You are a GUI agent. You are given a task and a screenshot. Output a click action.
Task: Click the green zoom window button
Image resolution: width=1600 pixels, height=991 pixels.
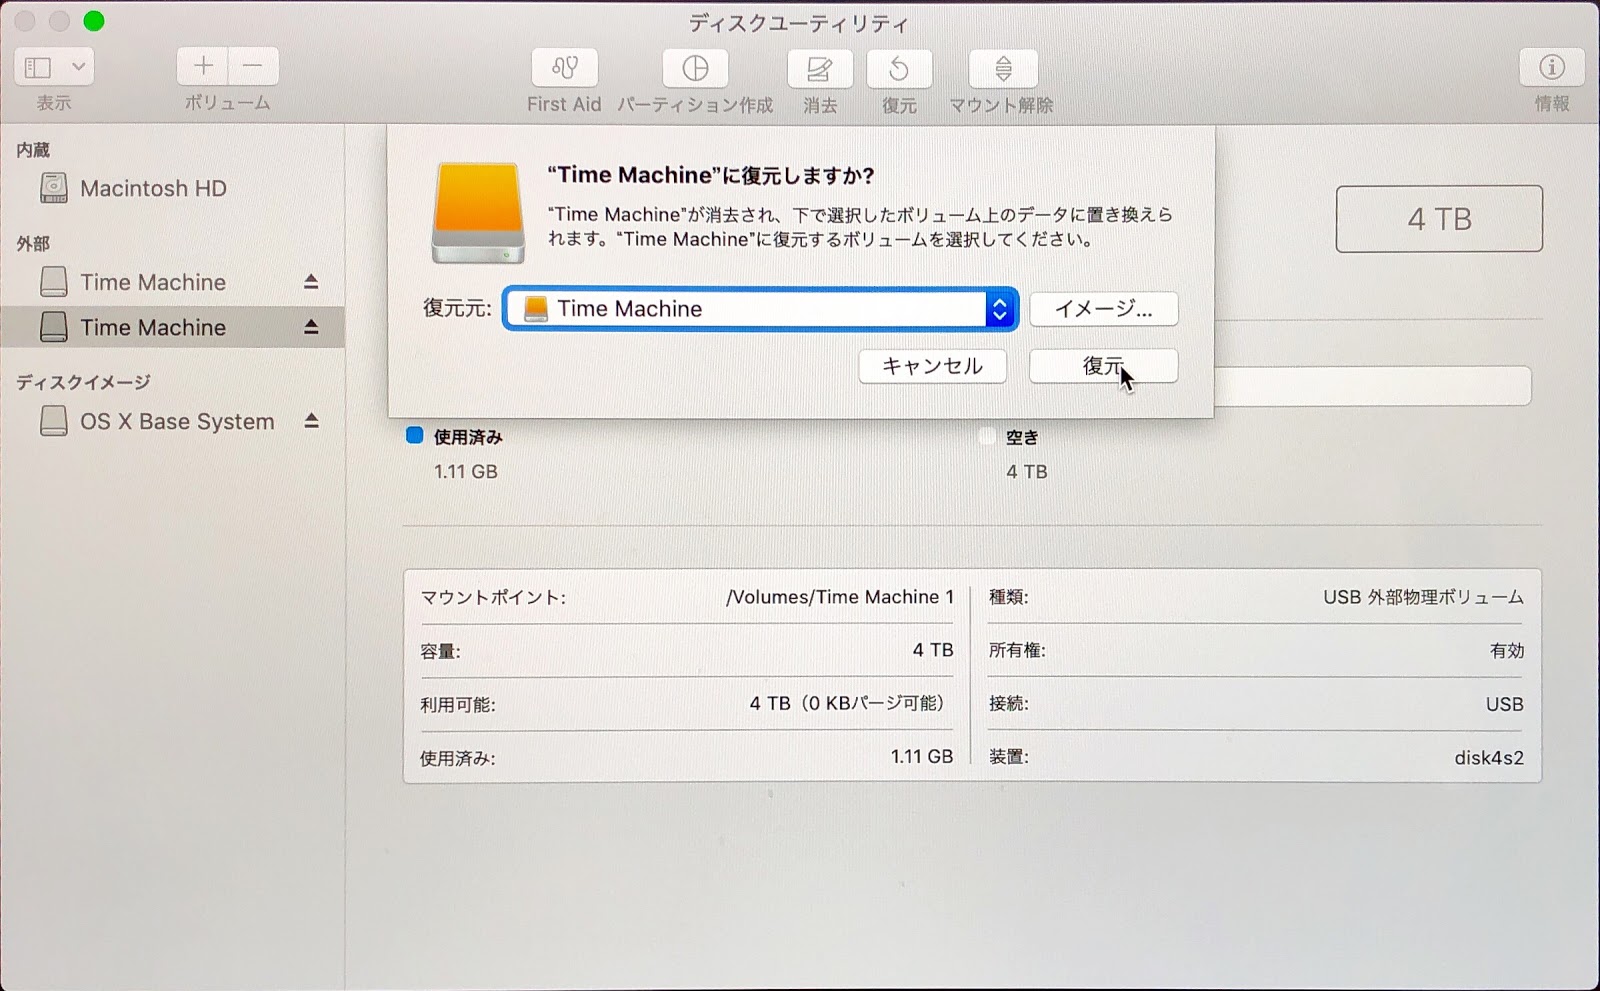pyautogui.click(x=93, y=21)
